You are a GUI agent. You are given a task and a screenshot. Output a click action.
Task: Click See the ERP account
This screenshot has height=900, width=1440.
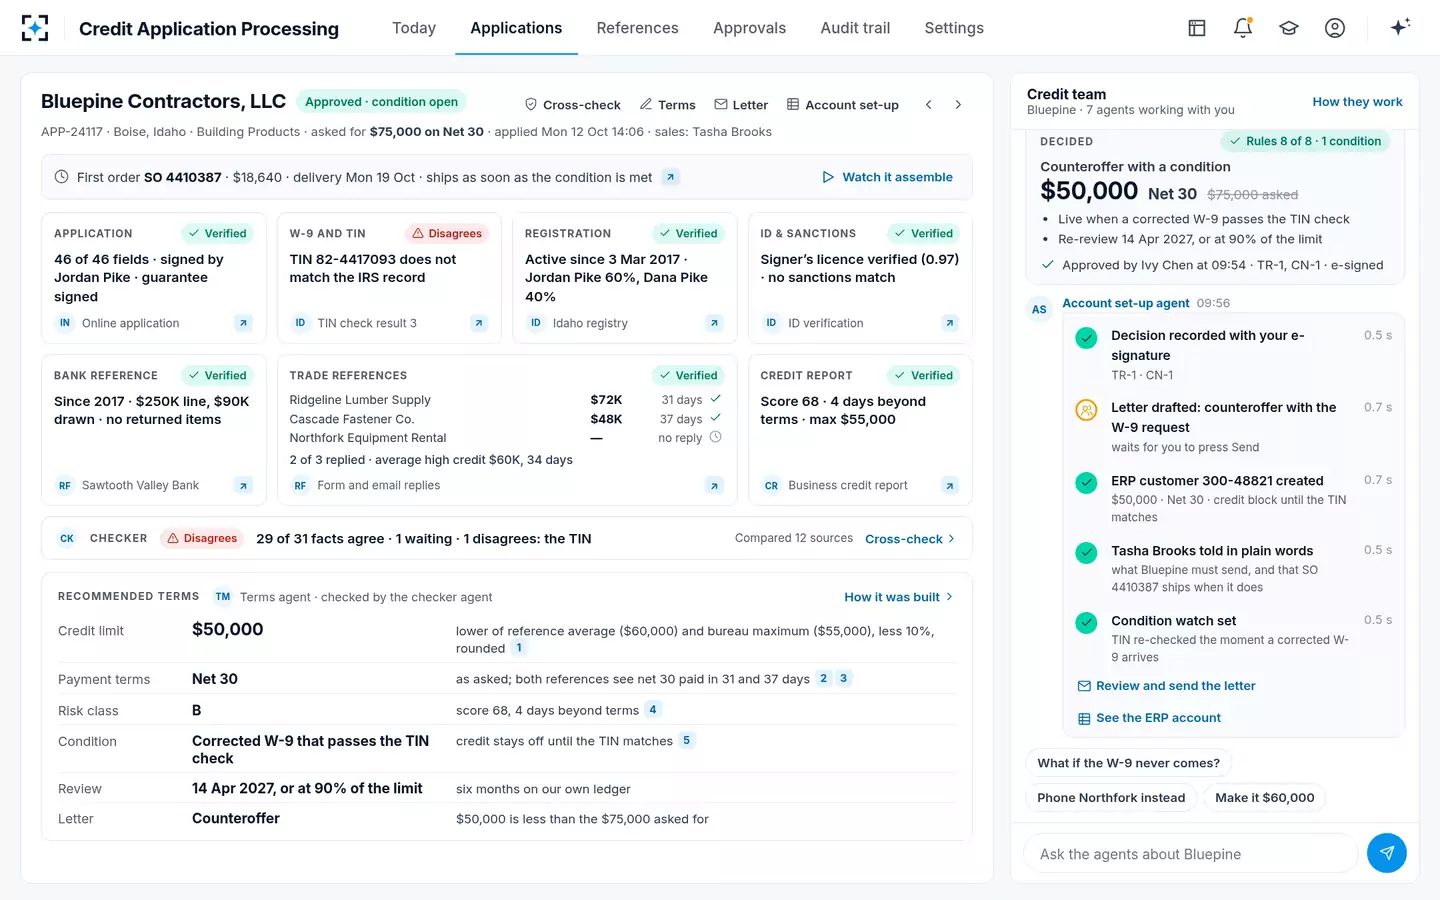(1149, 718)
